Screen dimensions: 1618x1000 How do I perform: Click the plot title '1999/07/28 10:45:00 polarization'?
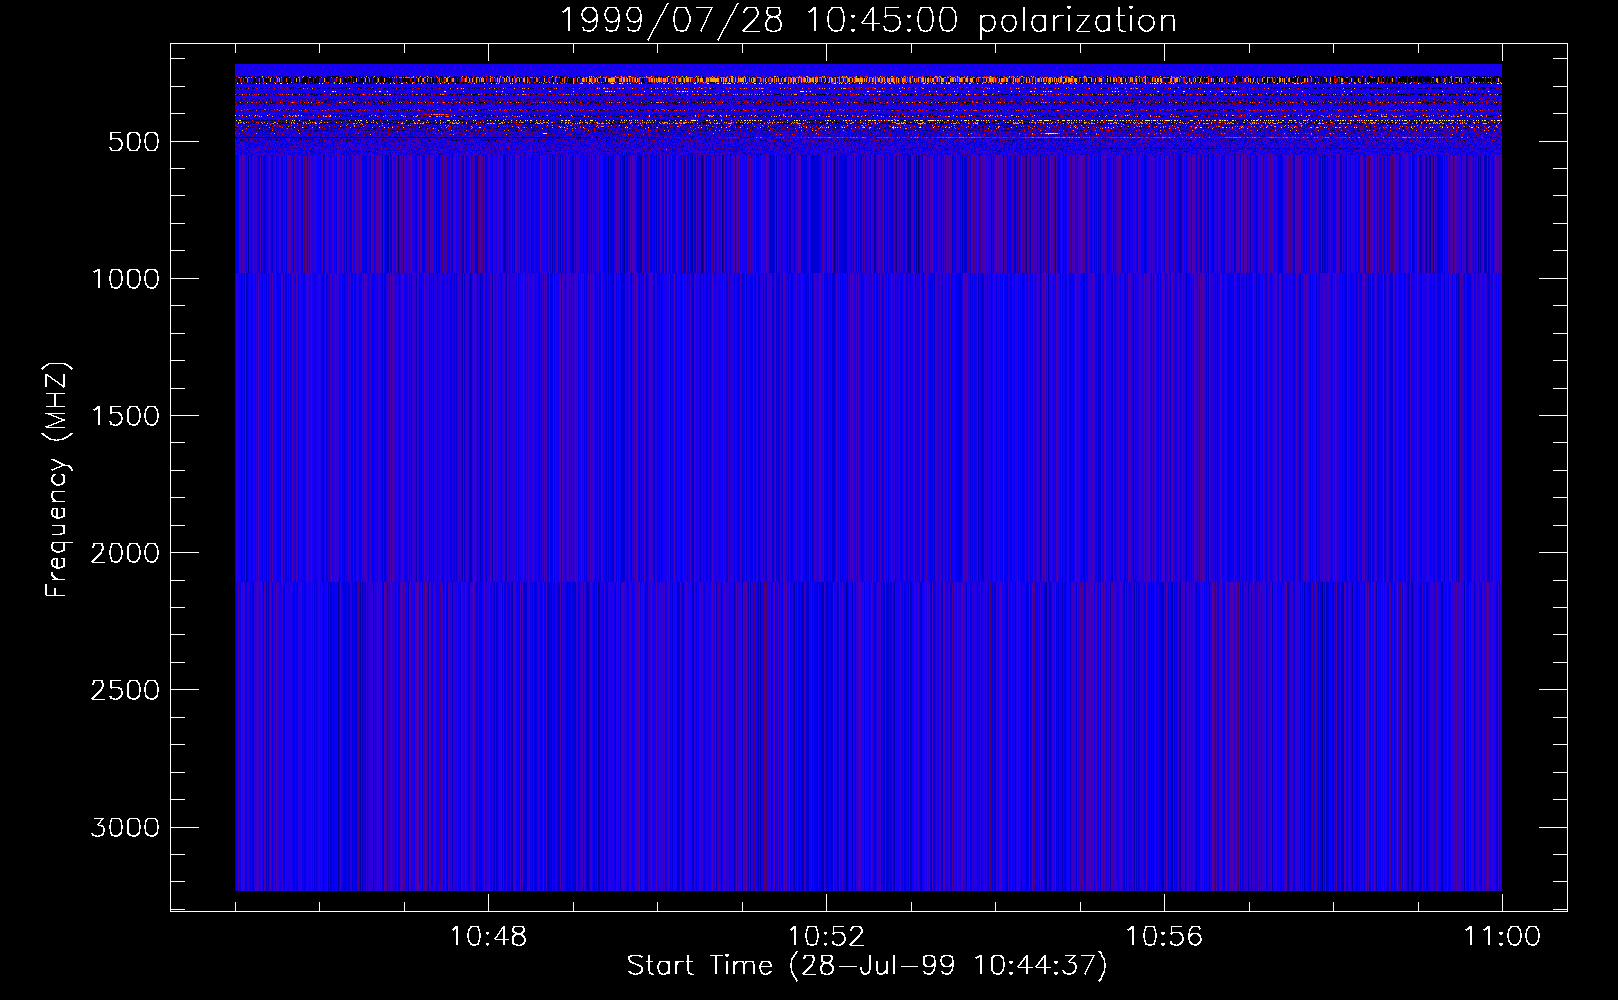[868, 21]
